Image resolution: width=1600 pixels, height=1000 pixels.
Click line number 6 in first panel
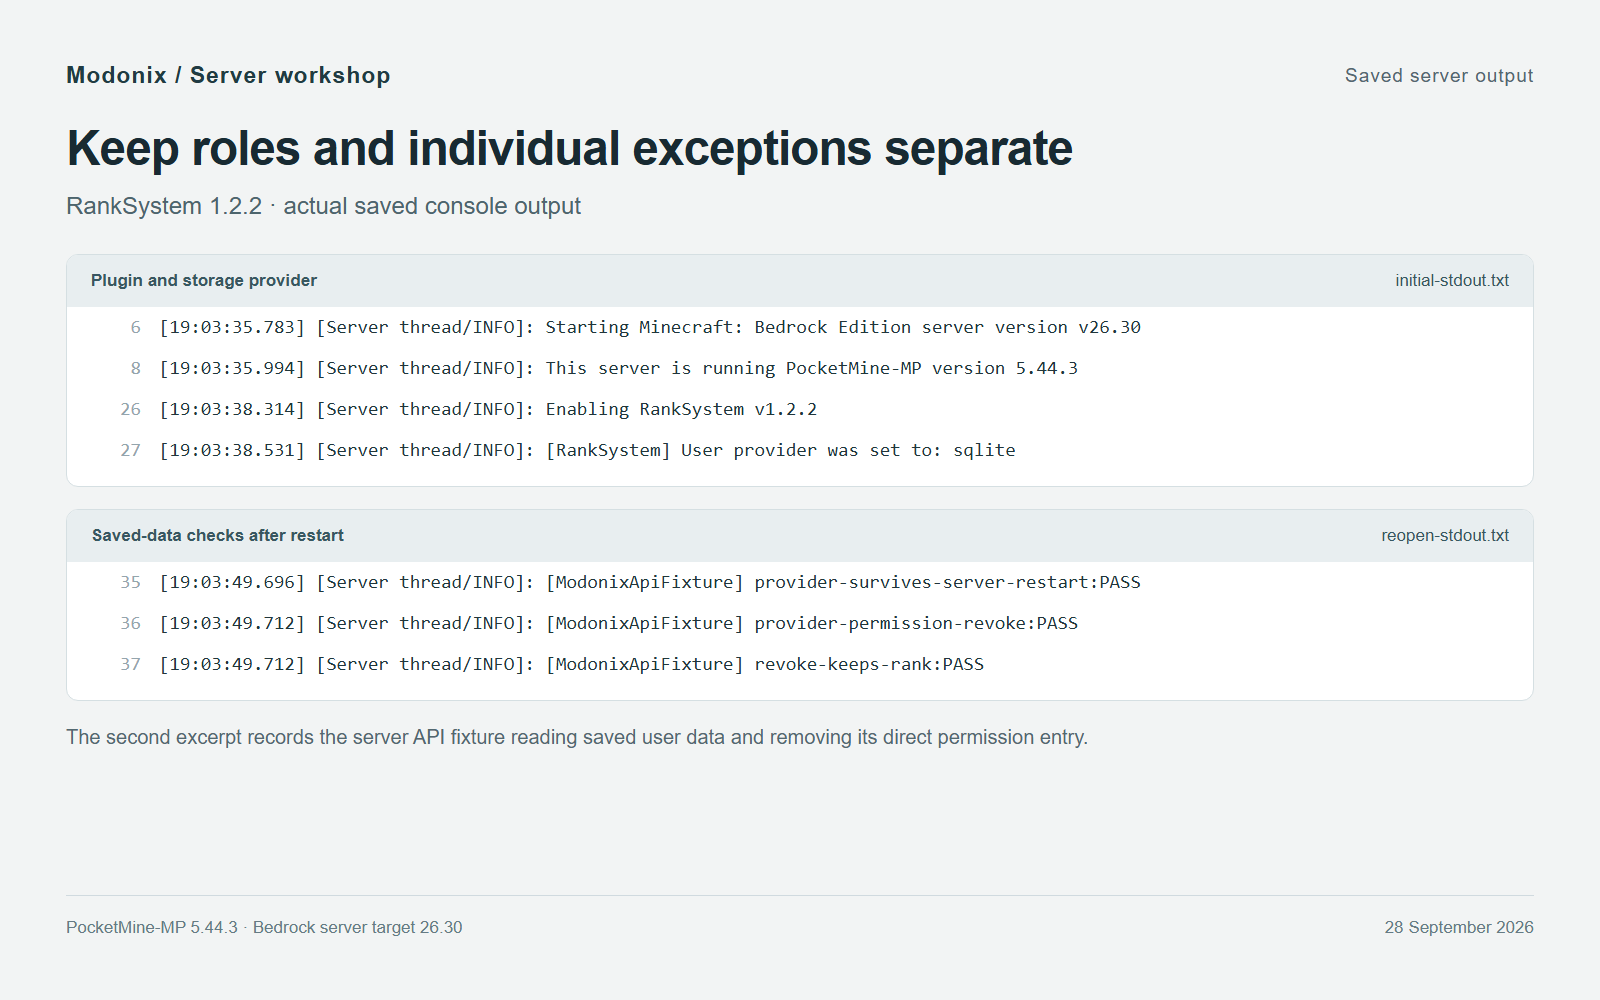[136, 328]
